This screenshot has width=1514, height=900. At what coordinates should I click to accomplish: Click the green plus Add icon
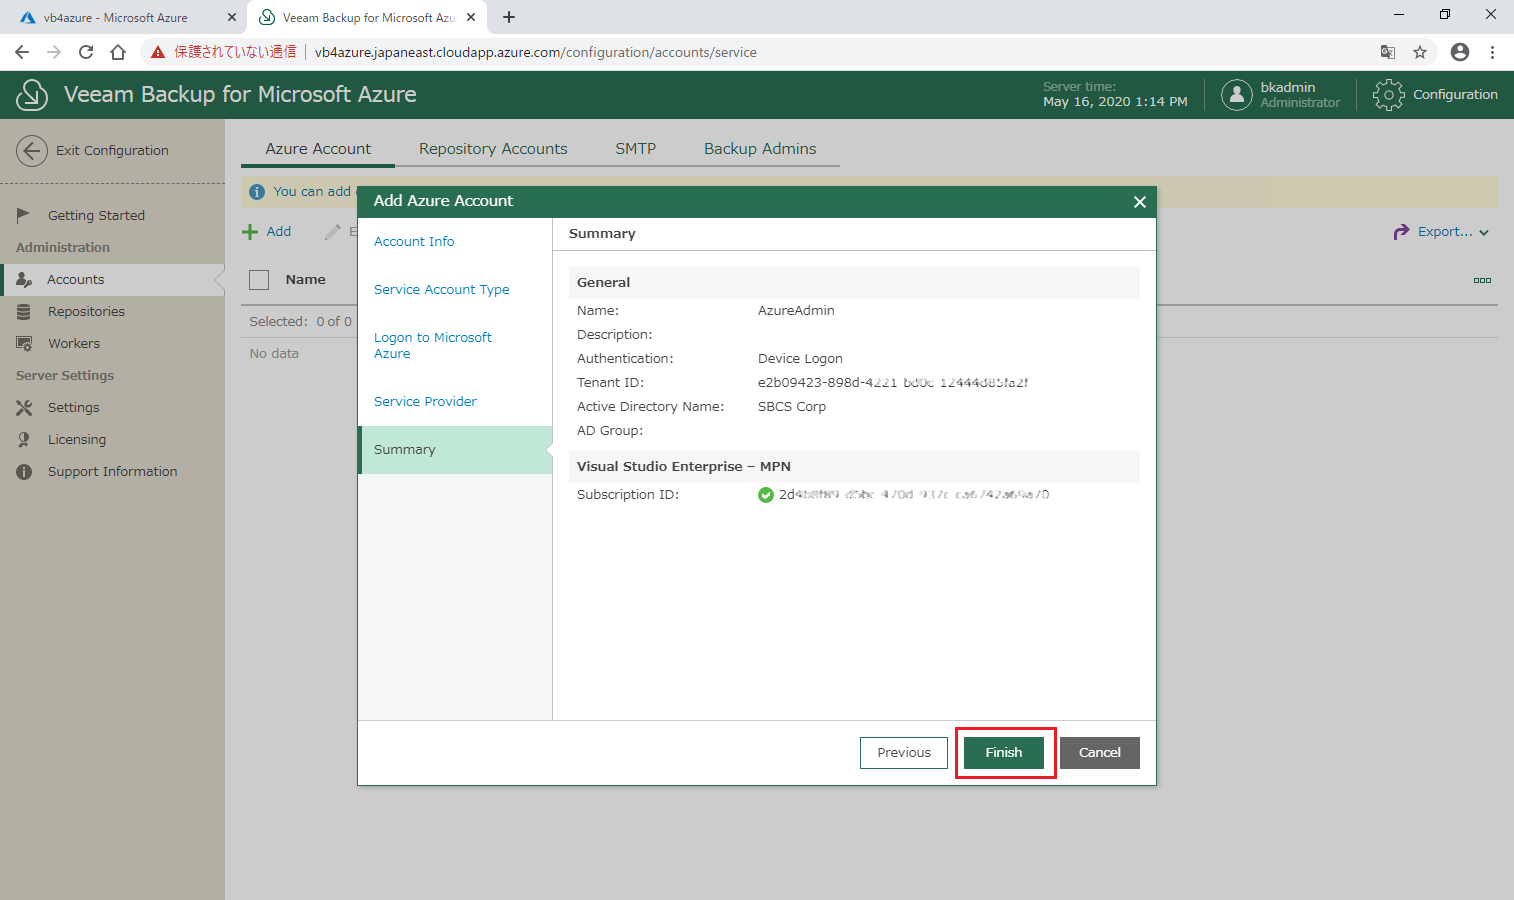point(250,232)
